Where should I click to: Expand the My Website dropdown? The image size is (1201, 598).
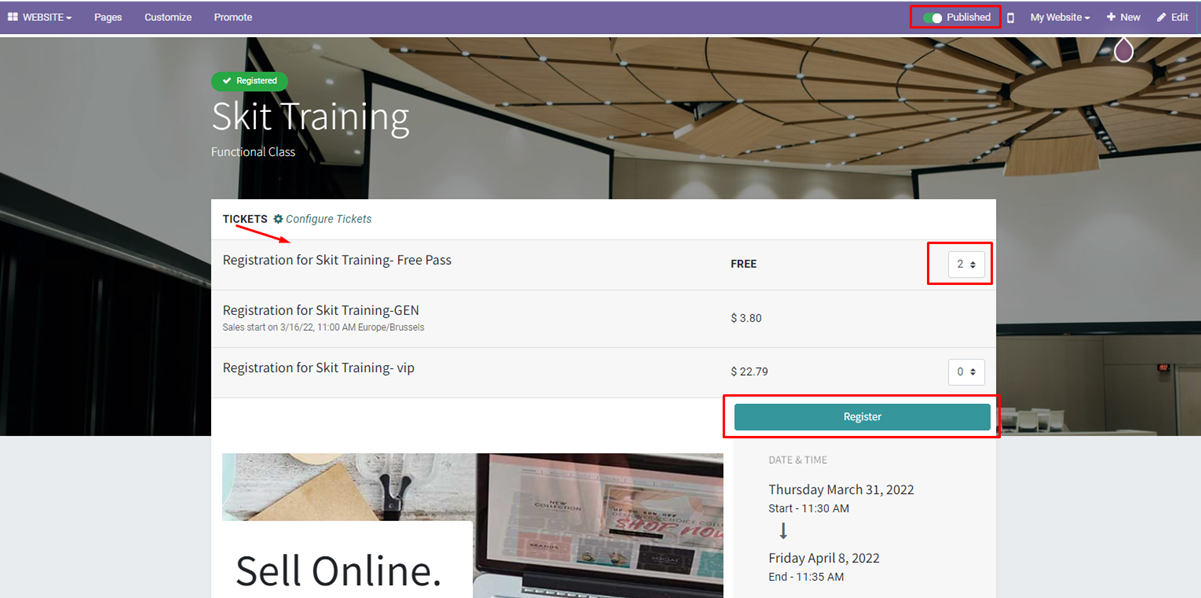click(1060, 17)
